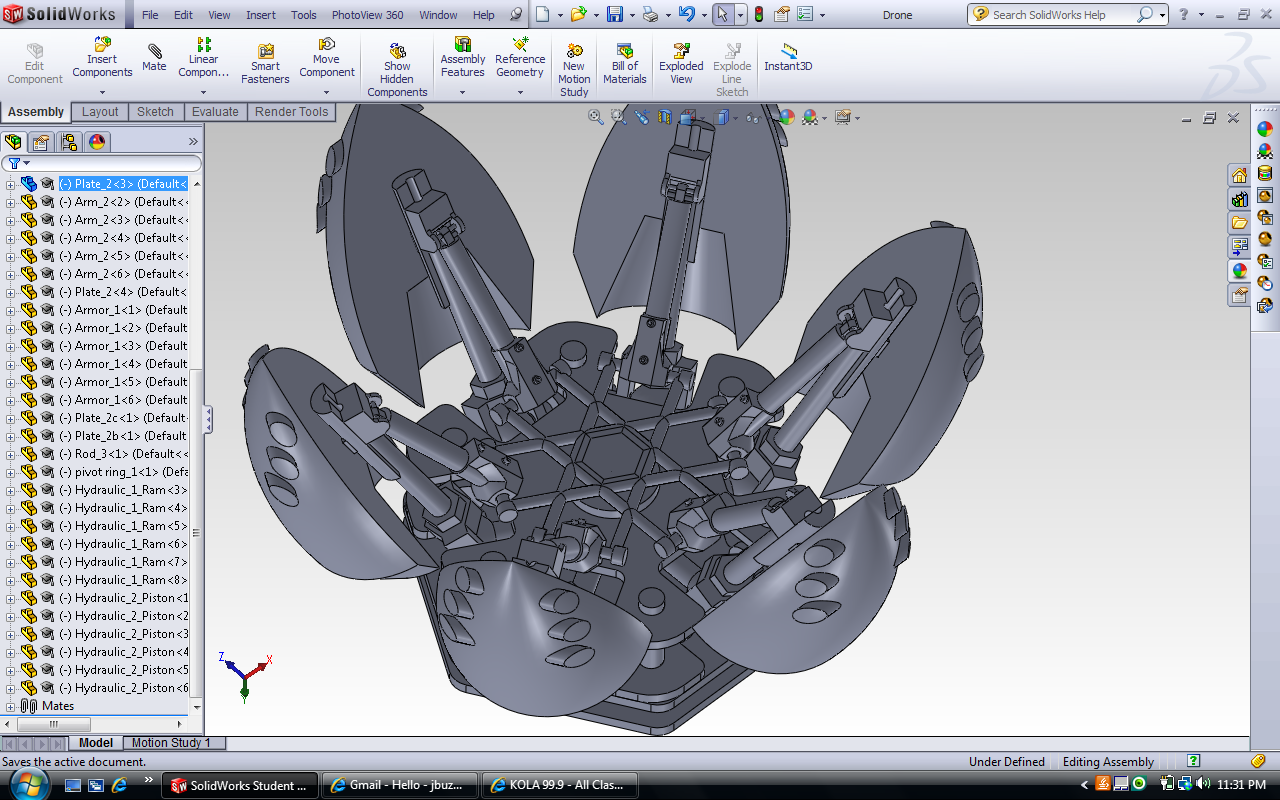Screen dimensions: 1280x800
Task: Click the New document icon
Action: [542, 15]
